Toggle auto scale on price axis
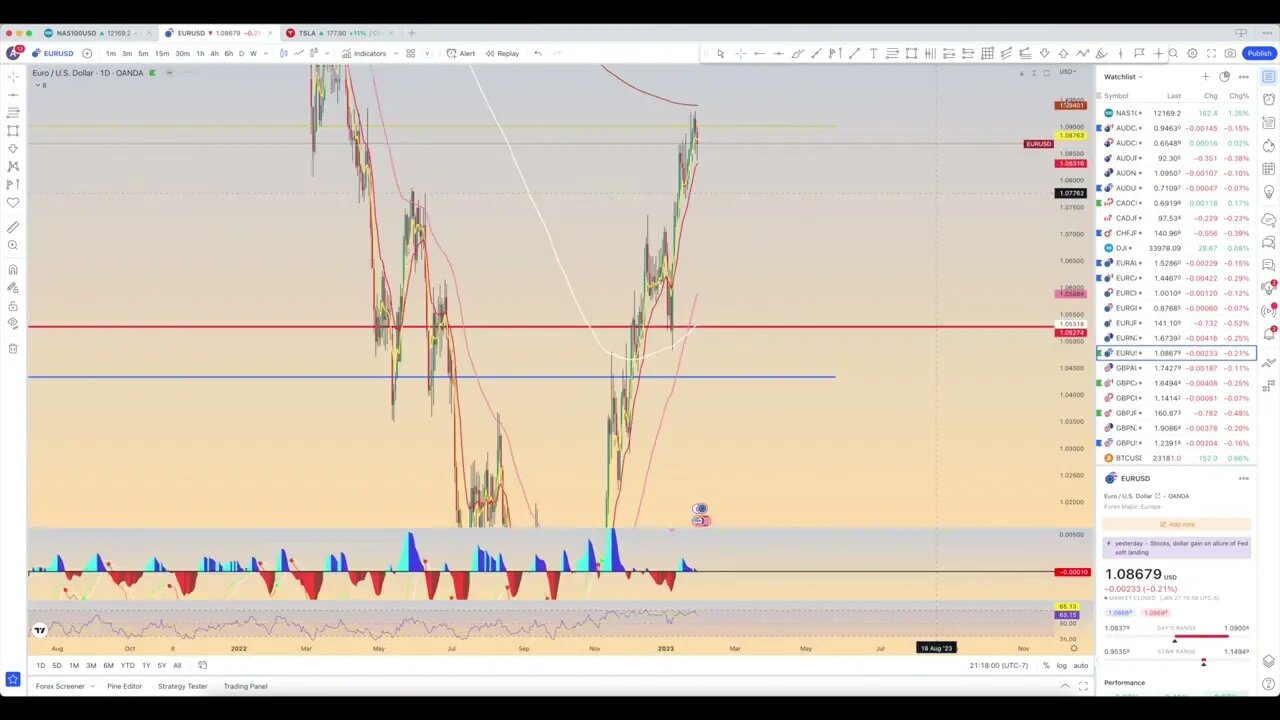This screenshot has width=1280, height=720. [x=1081, y=665]
